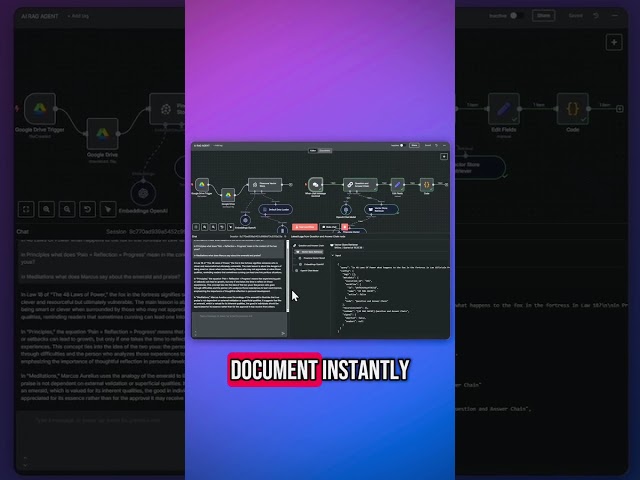The width and height of the screenshot is (640, 480).
Task: Select Google Drive node in background window
Action: pos(102,133)
